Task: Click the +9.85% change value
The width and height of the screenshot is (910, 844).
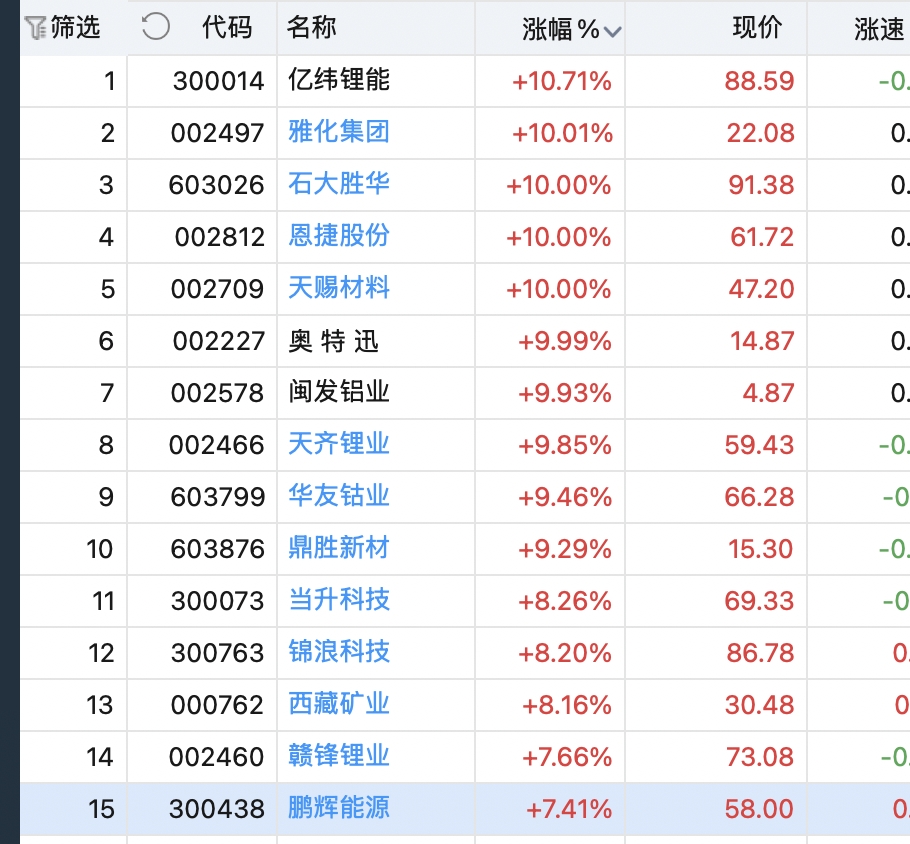Action: coord(565,446)
